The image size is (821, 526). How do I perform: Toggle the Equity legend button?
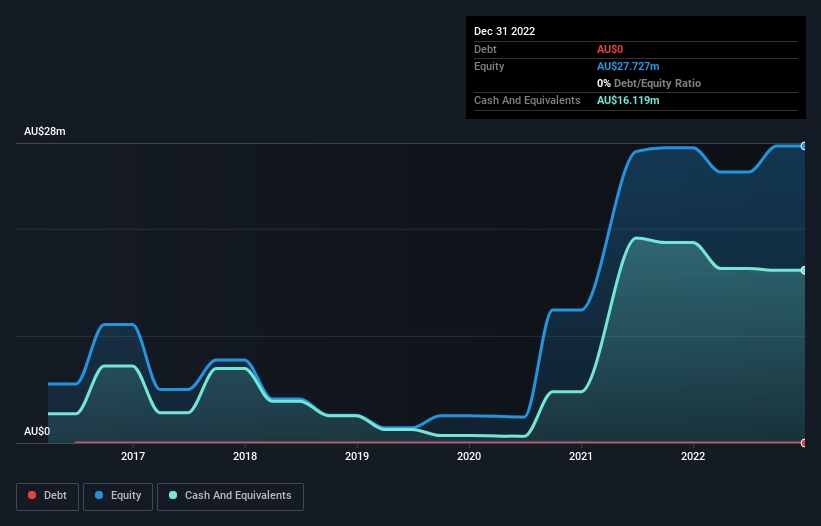coord(118,496)
